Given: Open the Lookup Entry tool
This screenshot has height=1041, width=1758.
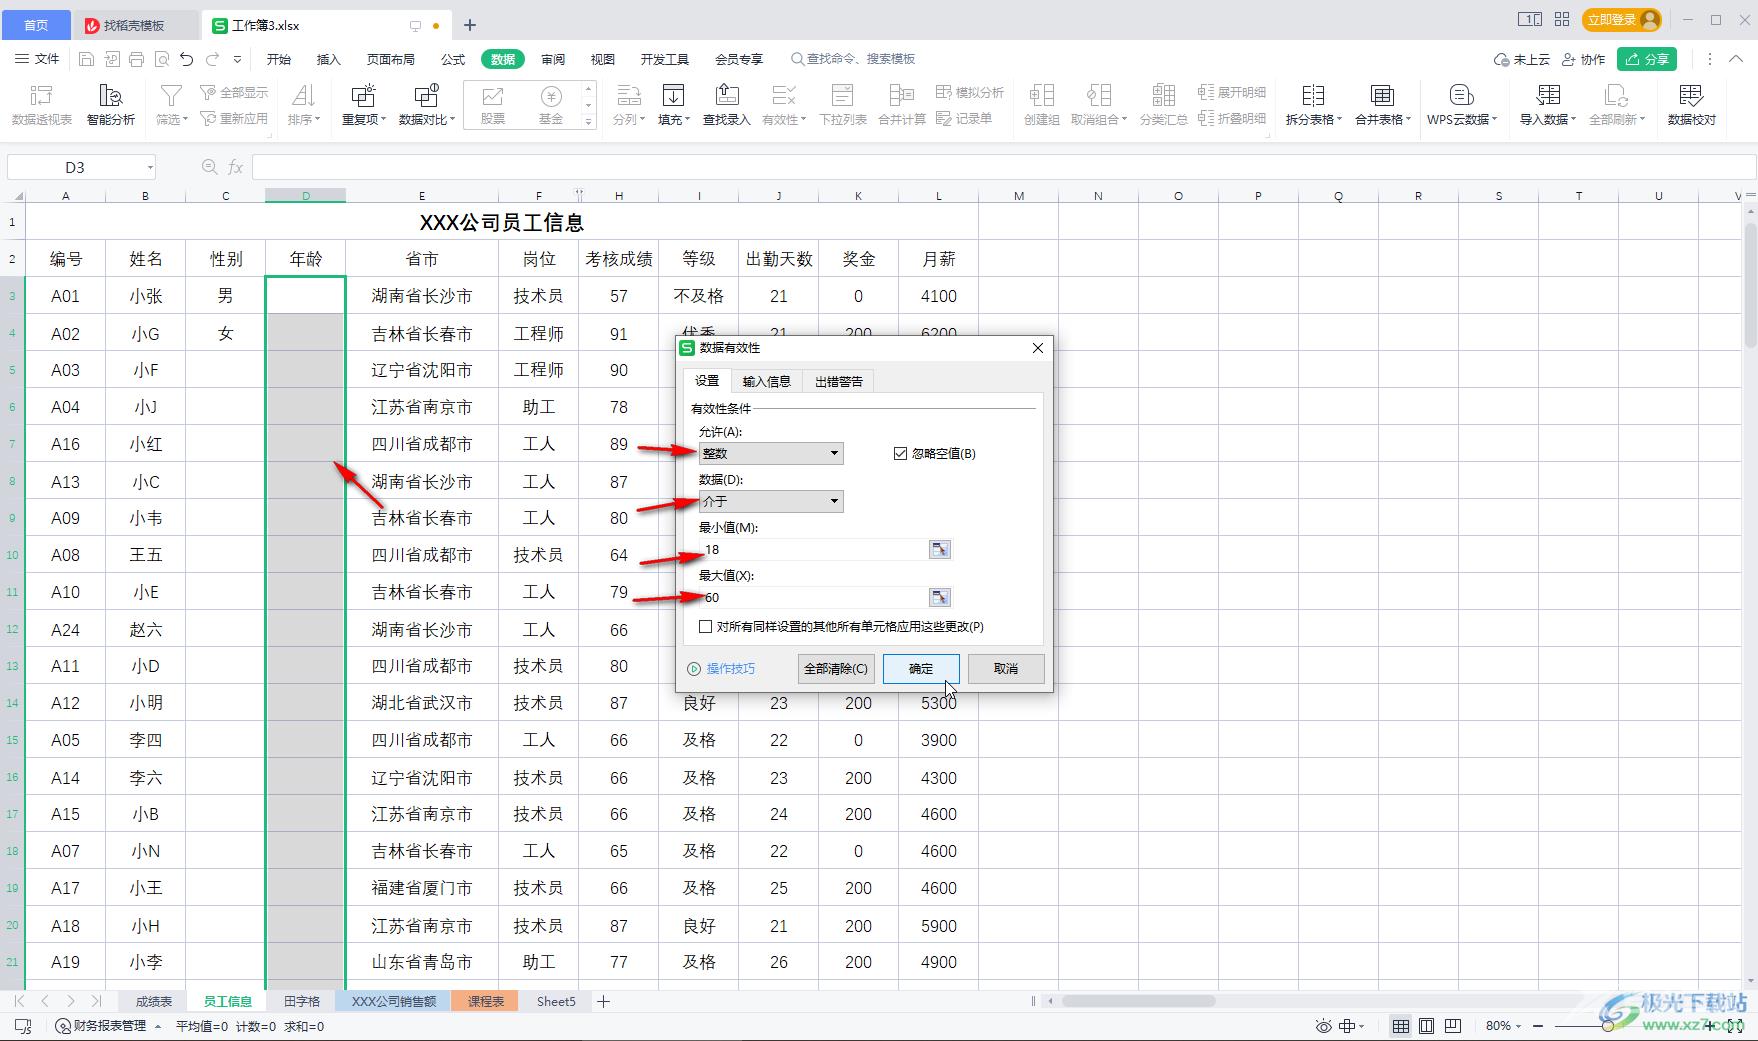Looking at the screenshot, I should click(x=727, y=104).
